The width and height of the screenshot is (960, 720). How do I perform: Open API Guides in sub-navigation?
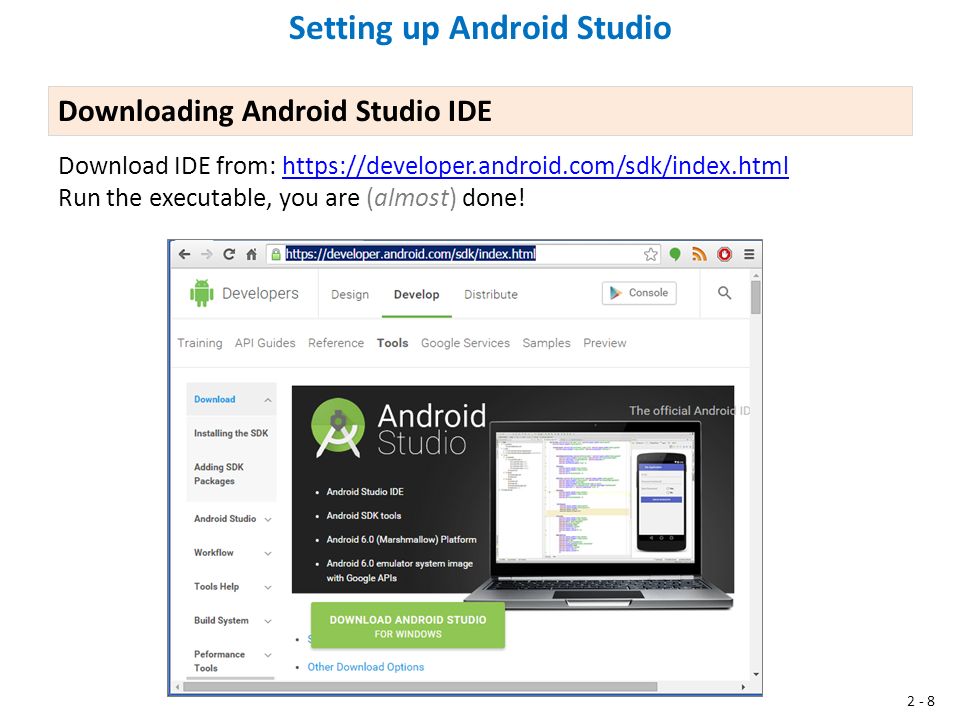click(265, 343)
